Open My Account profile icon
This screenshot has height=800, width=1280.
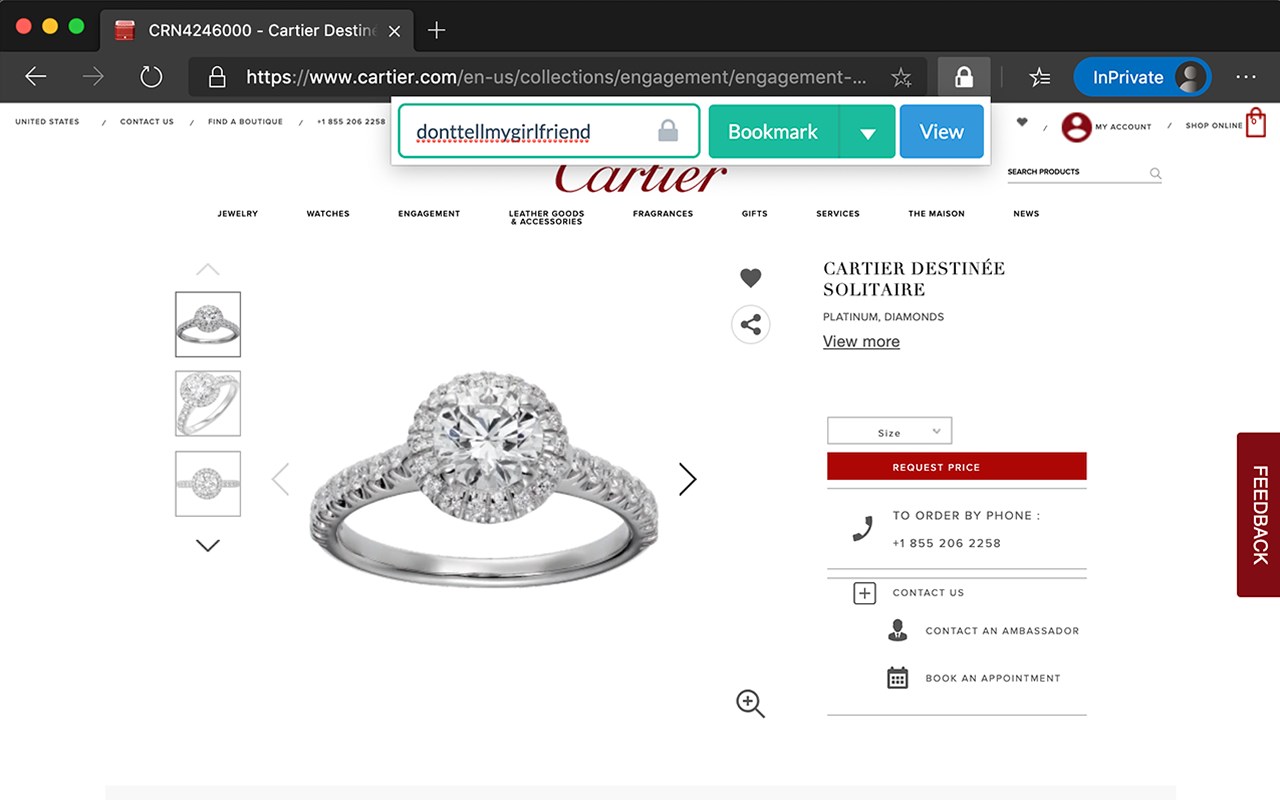point(1076,126)
